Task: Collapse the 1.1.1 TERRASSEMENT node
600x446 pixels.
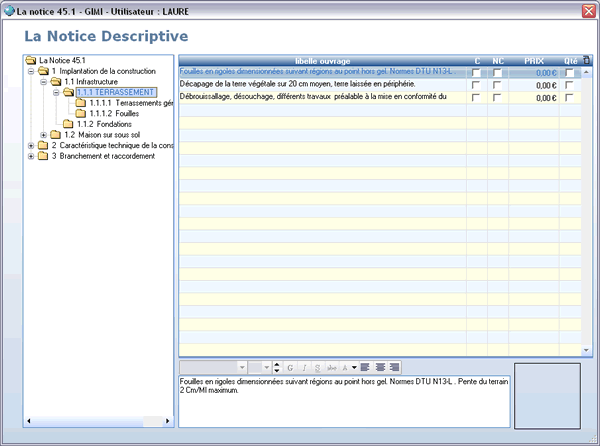Action: pos(56,93)
